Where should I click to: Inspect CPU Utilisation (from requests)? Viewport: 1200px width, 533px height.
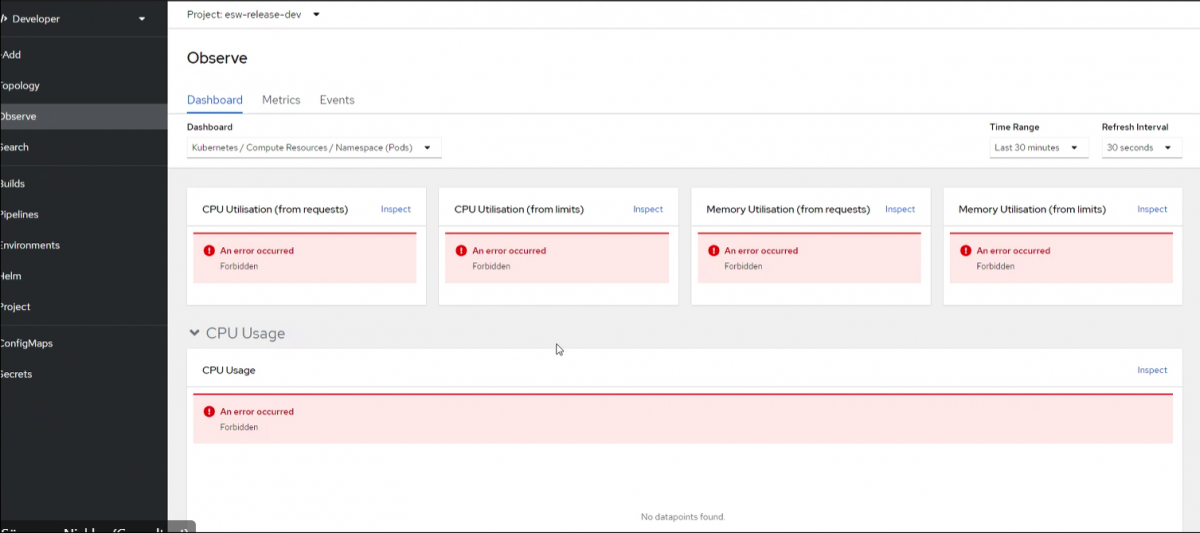tap(396, 209)
